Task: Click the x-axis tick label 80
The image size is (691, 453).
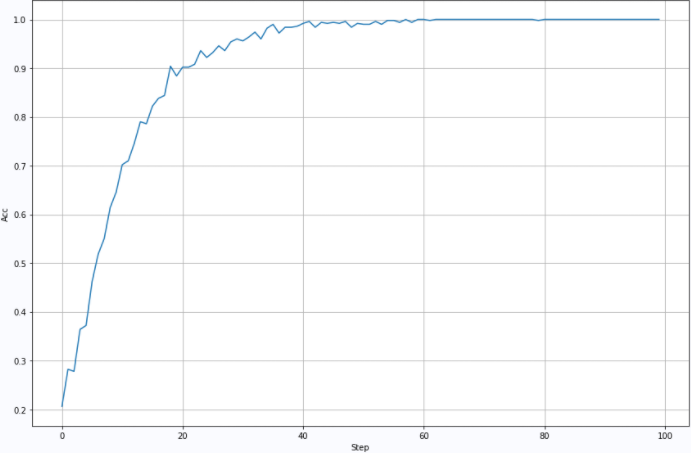Action: click(545, 436)
